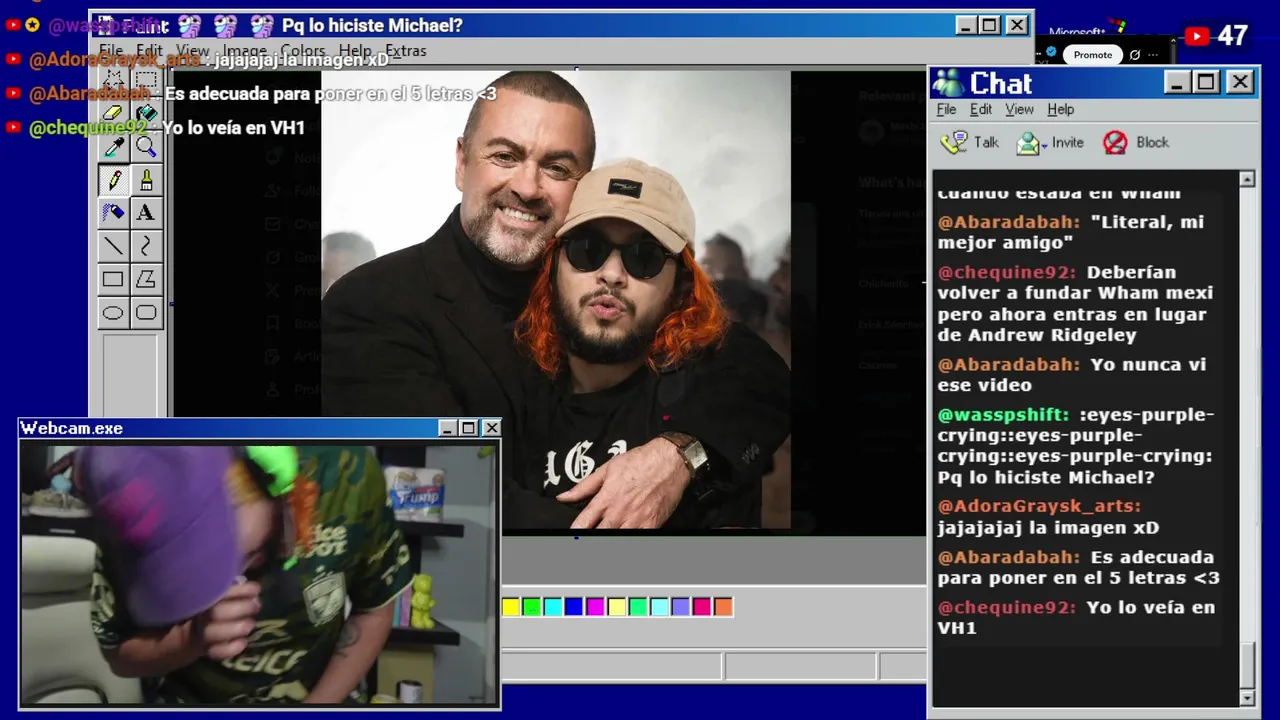This screenshot has width=1280, height=720.
Task: Click the photo on the Paint canvas
Action: 555,299
